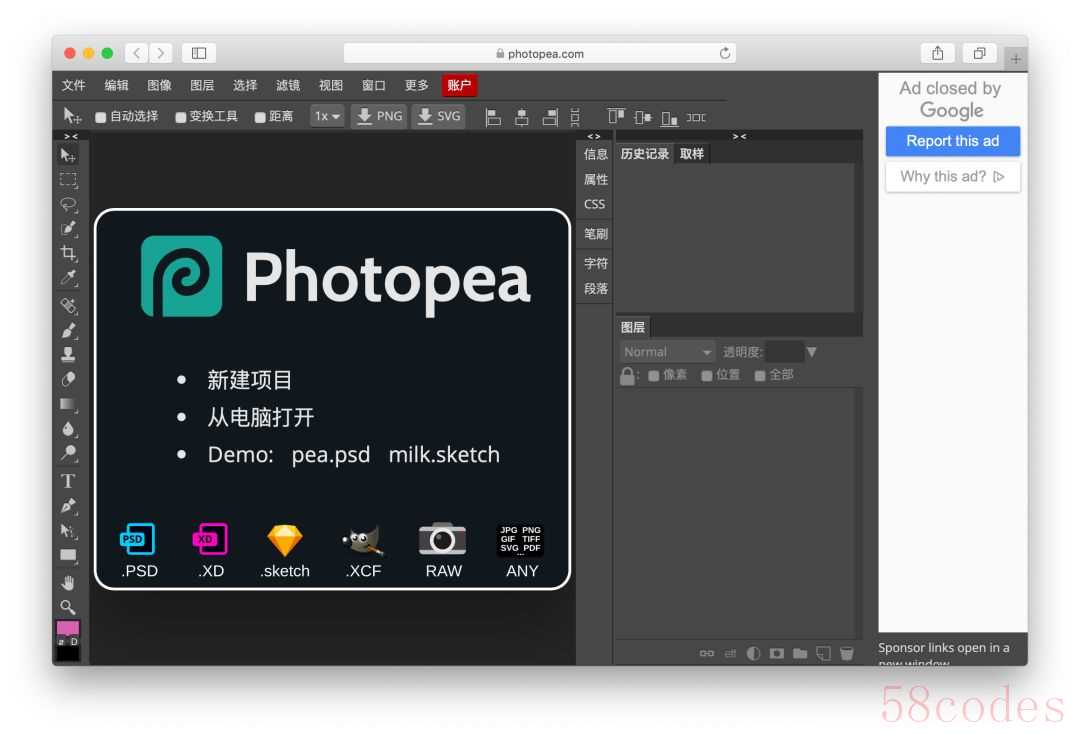Open the Normal blend mode dropdown
The width and height of the screenshot is (1080, 735).
(667, 352)
